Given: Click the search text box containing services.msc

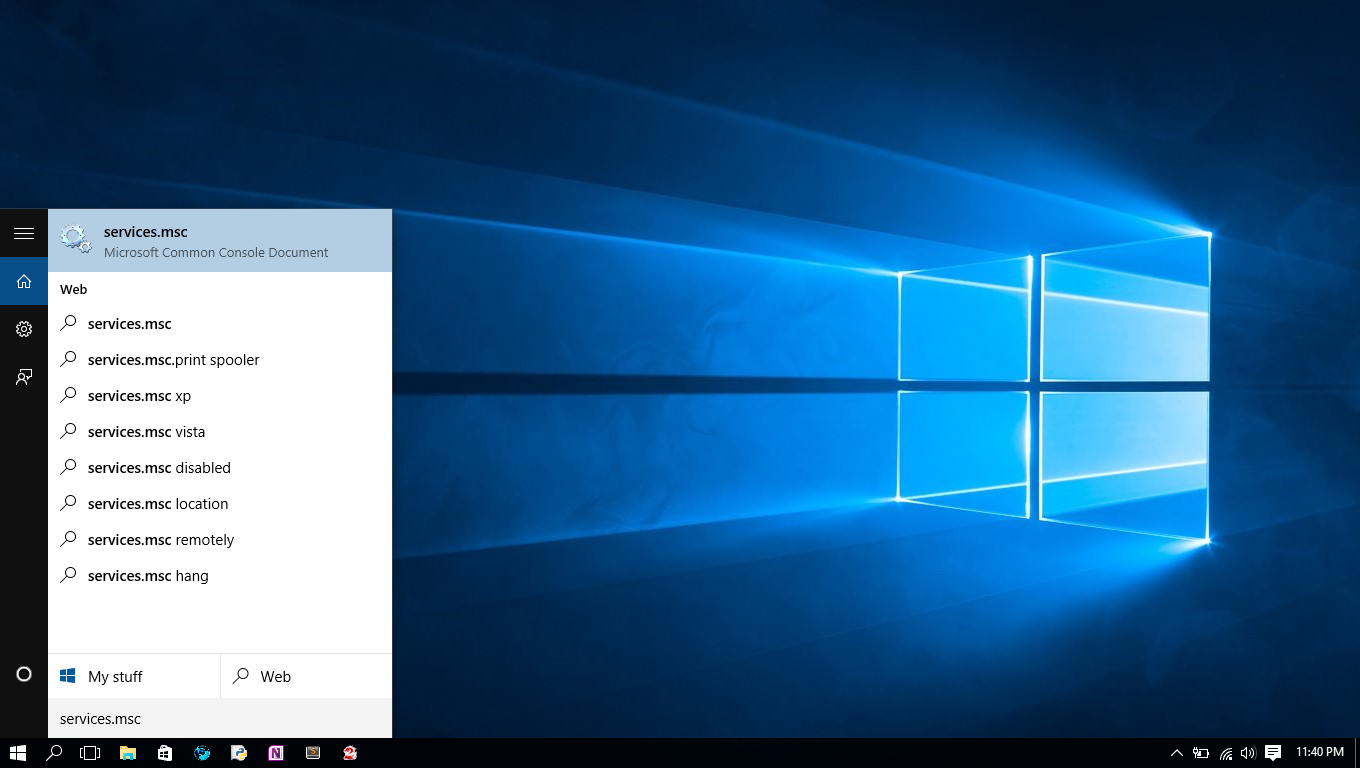Looking at the screenshot, I should click(x=220, y=719).
